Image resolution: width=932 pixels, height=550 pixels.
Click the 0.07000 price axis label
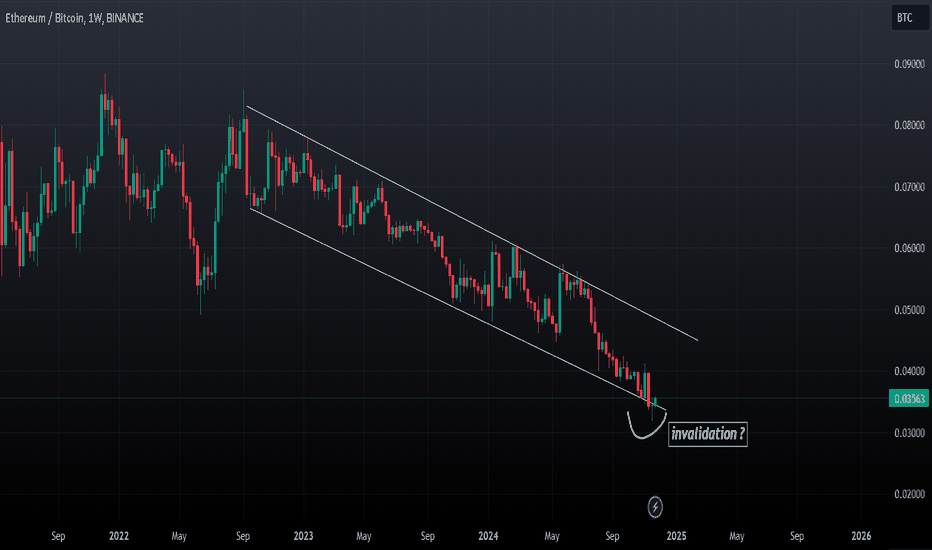tap(909, 187)
